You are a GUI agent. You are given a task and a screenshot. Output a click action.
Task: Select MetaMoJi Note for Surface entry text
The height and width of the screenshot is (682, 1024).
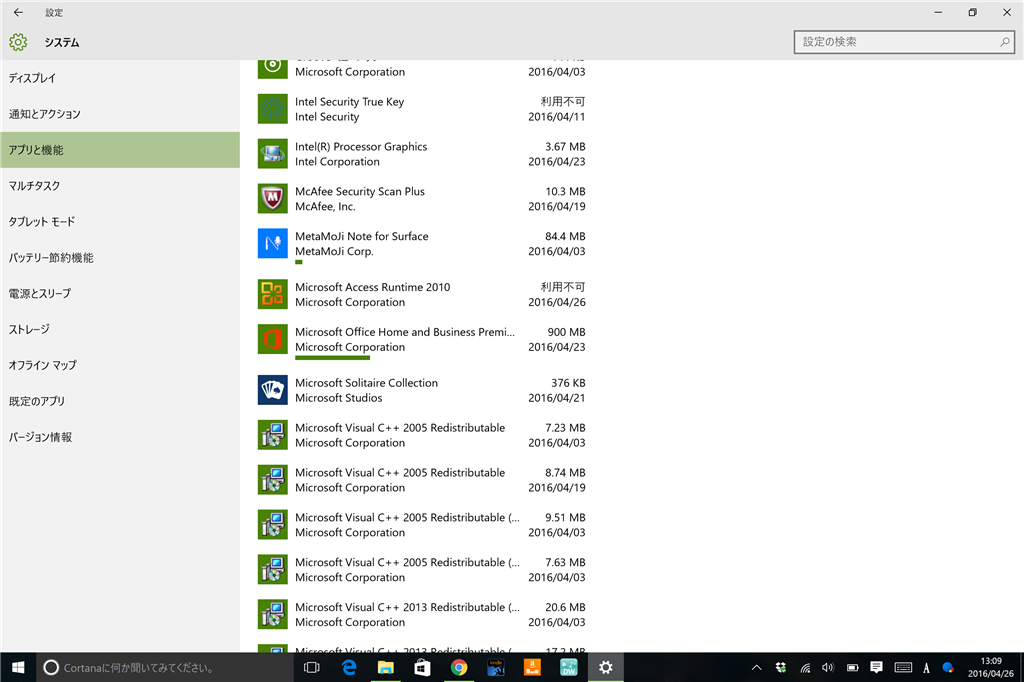[362, 236]
